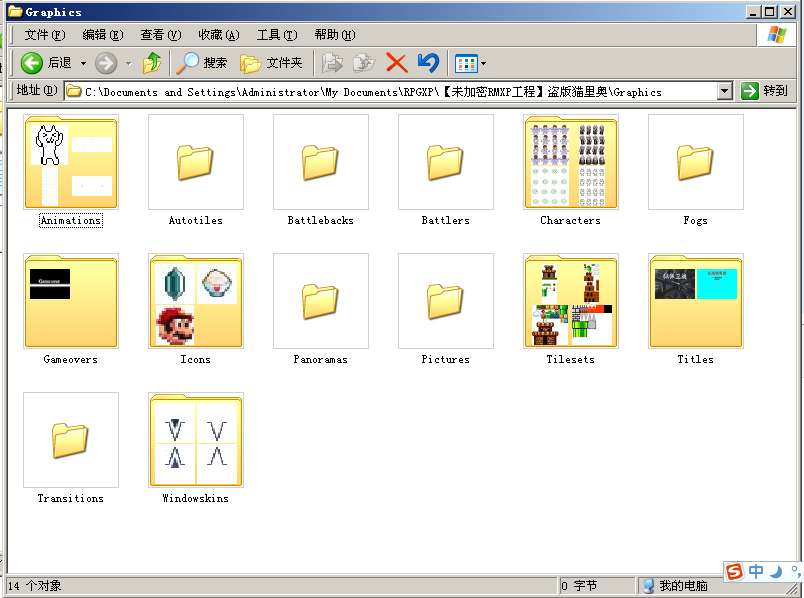Open the Edit (编辑) menu

[x=103, y=35]
